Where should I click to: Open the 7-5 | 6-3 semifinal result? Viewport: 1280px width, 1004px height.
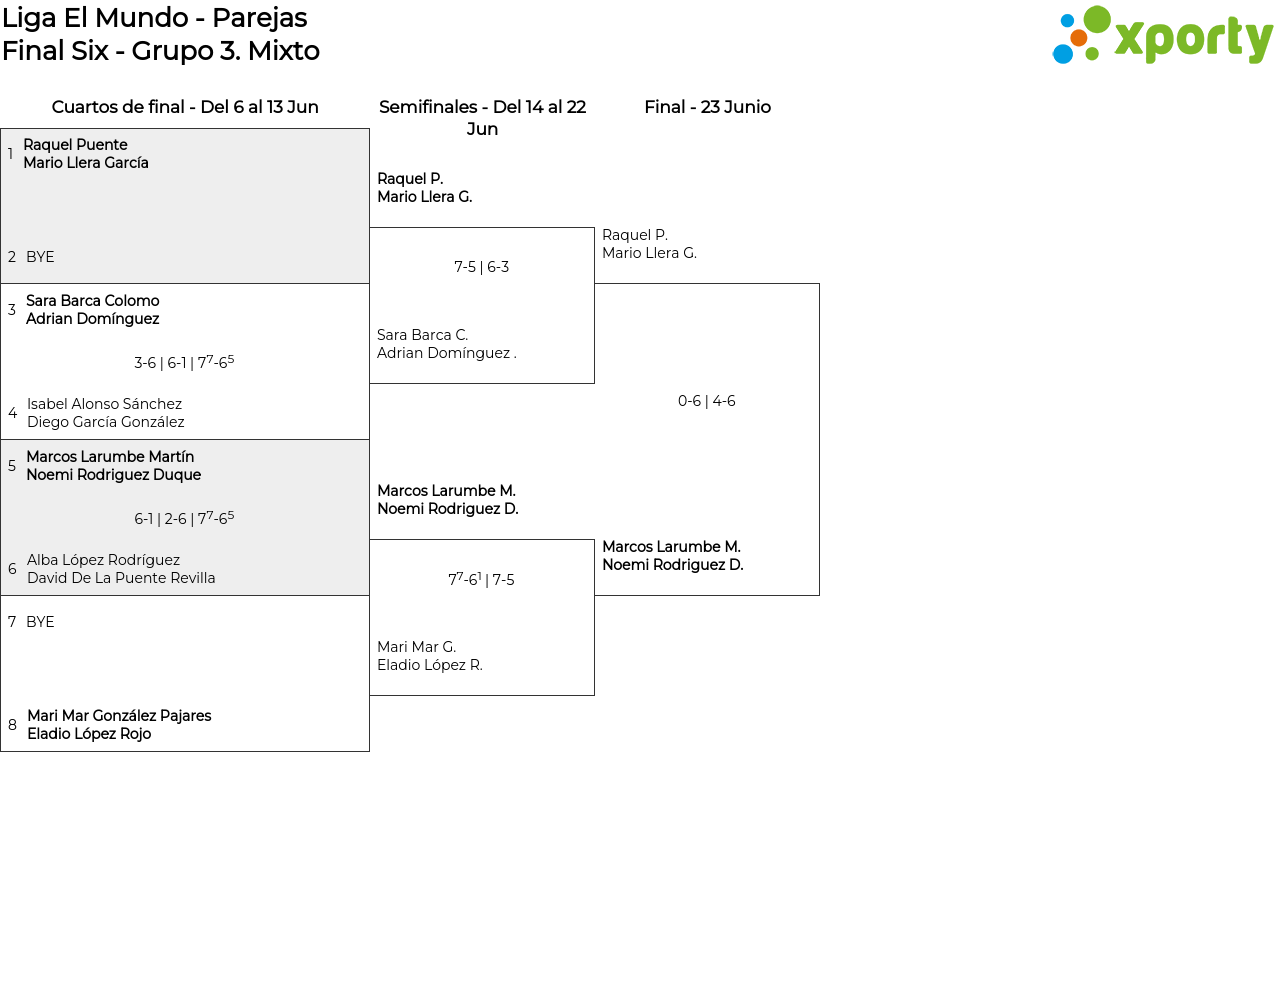pyautogui.click(x=482, y=267)
